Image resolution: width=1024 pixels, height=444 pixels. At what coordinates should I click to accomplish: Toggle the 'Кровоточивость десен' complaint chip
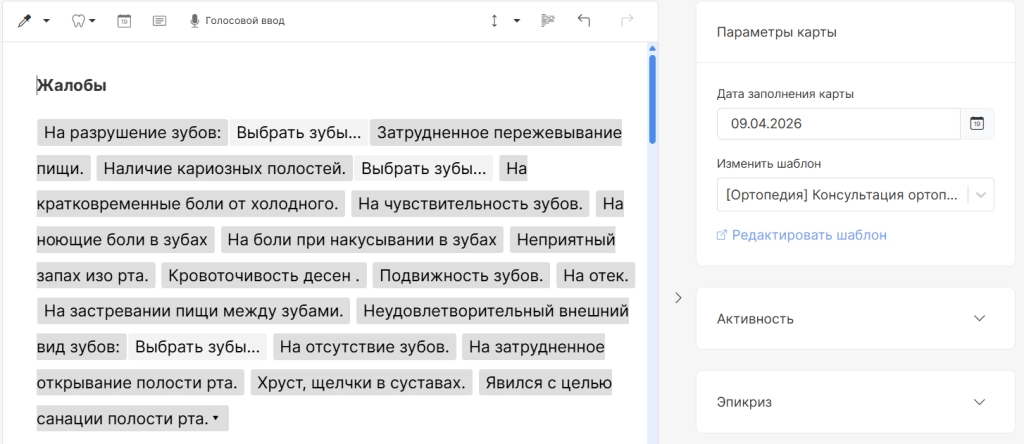[x=263, y=275]
